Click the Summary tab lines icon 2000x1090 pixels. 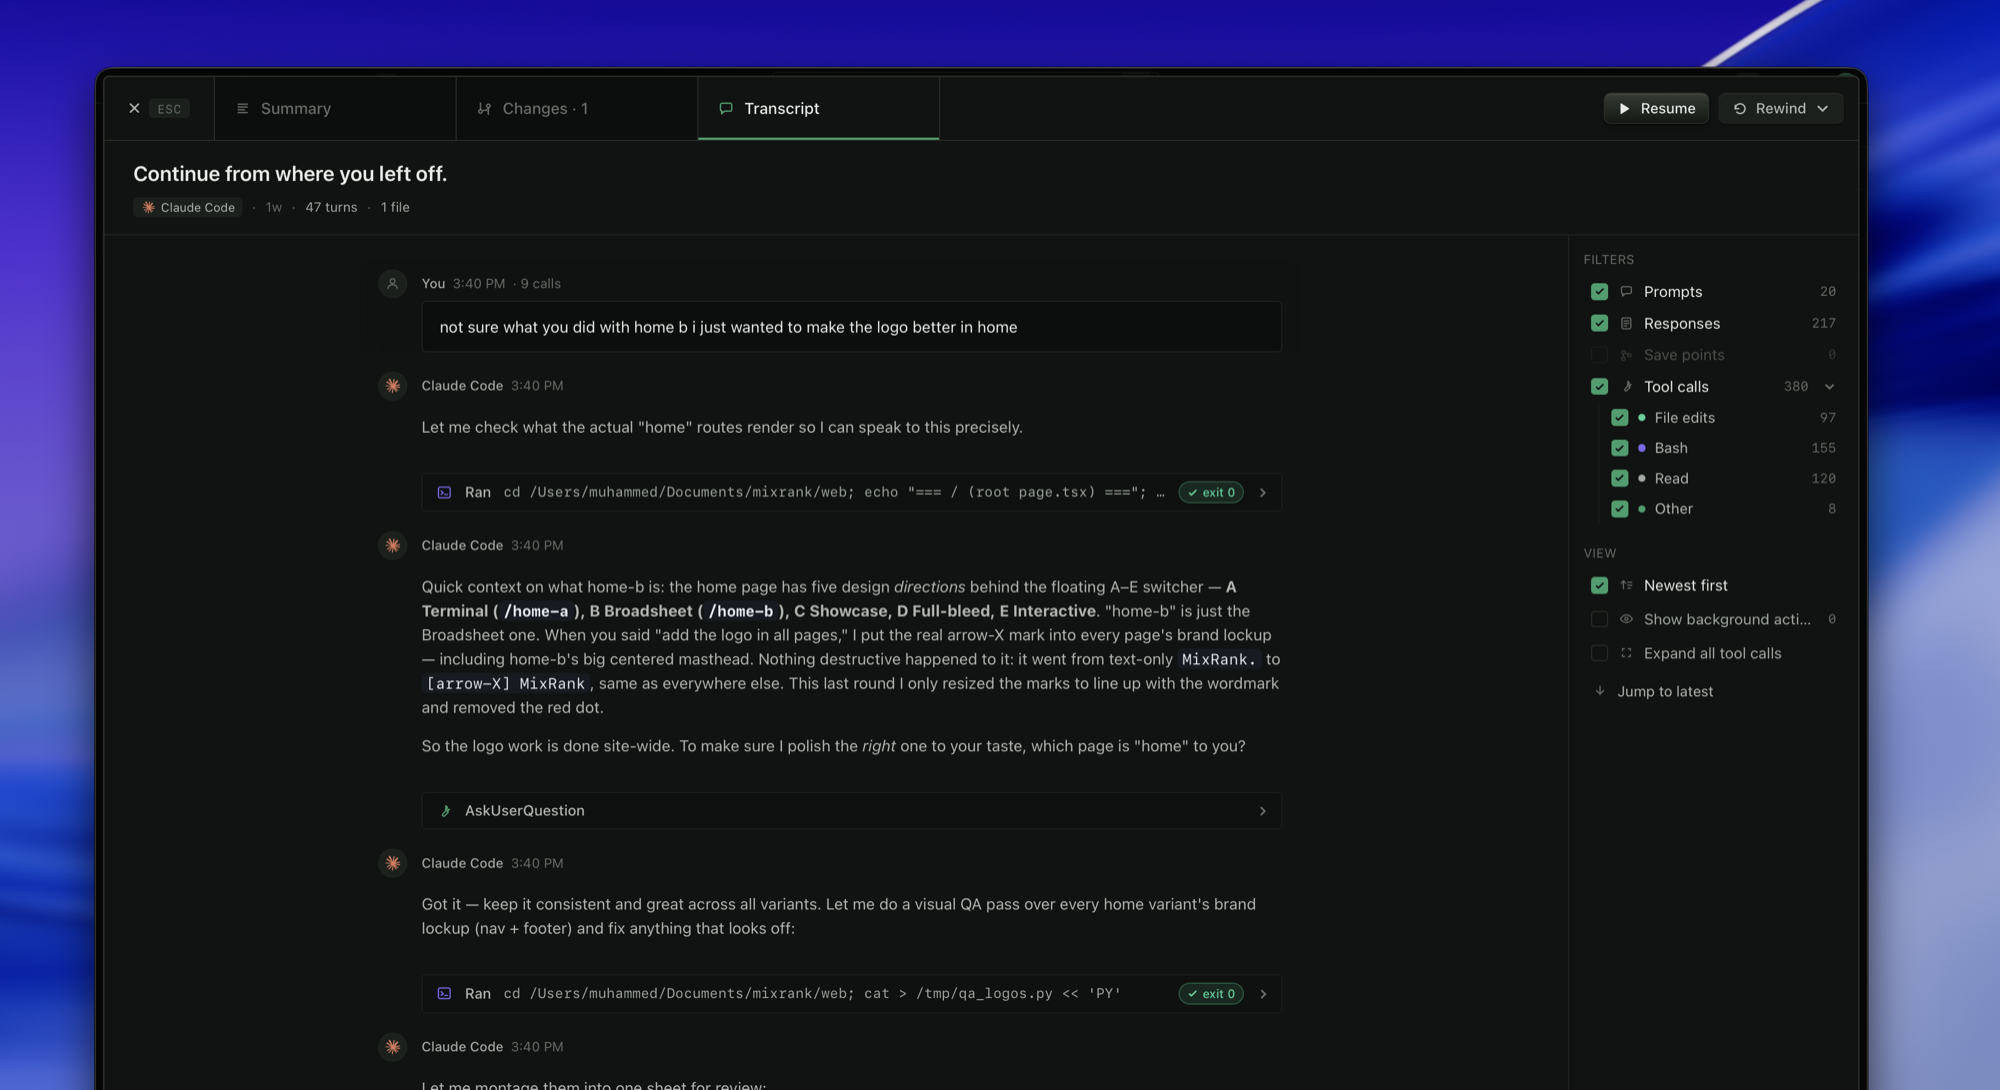242,108
